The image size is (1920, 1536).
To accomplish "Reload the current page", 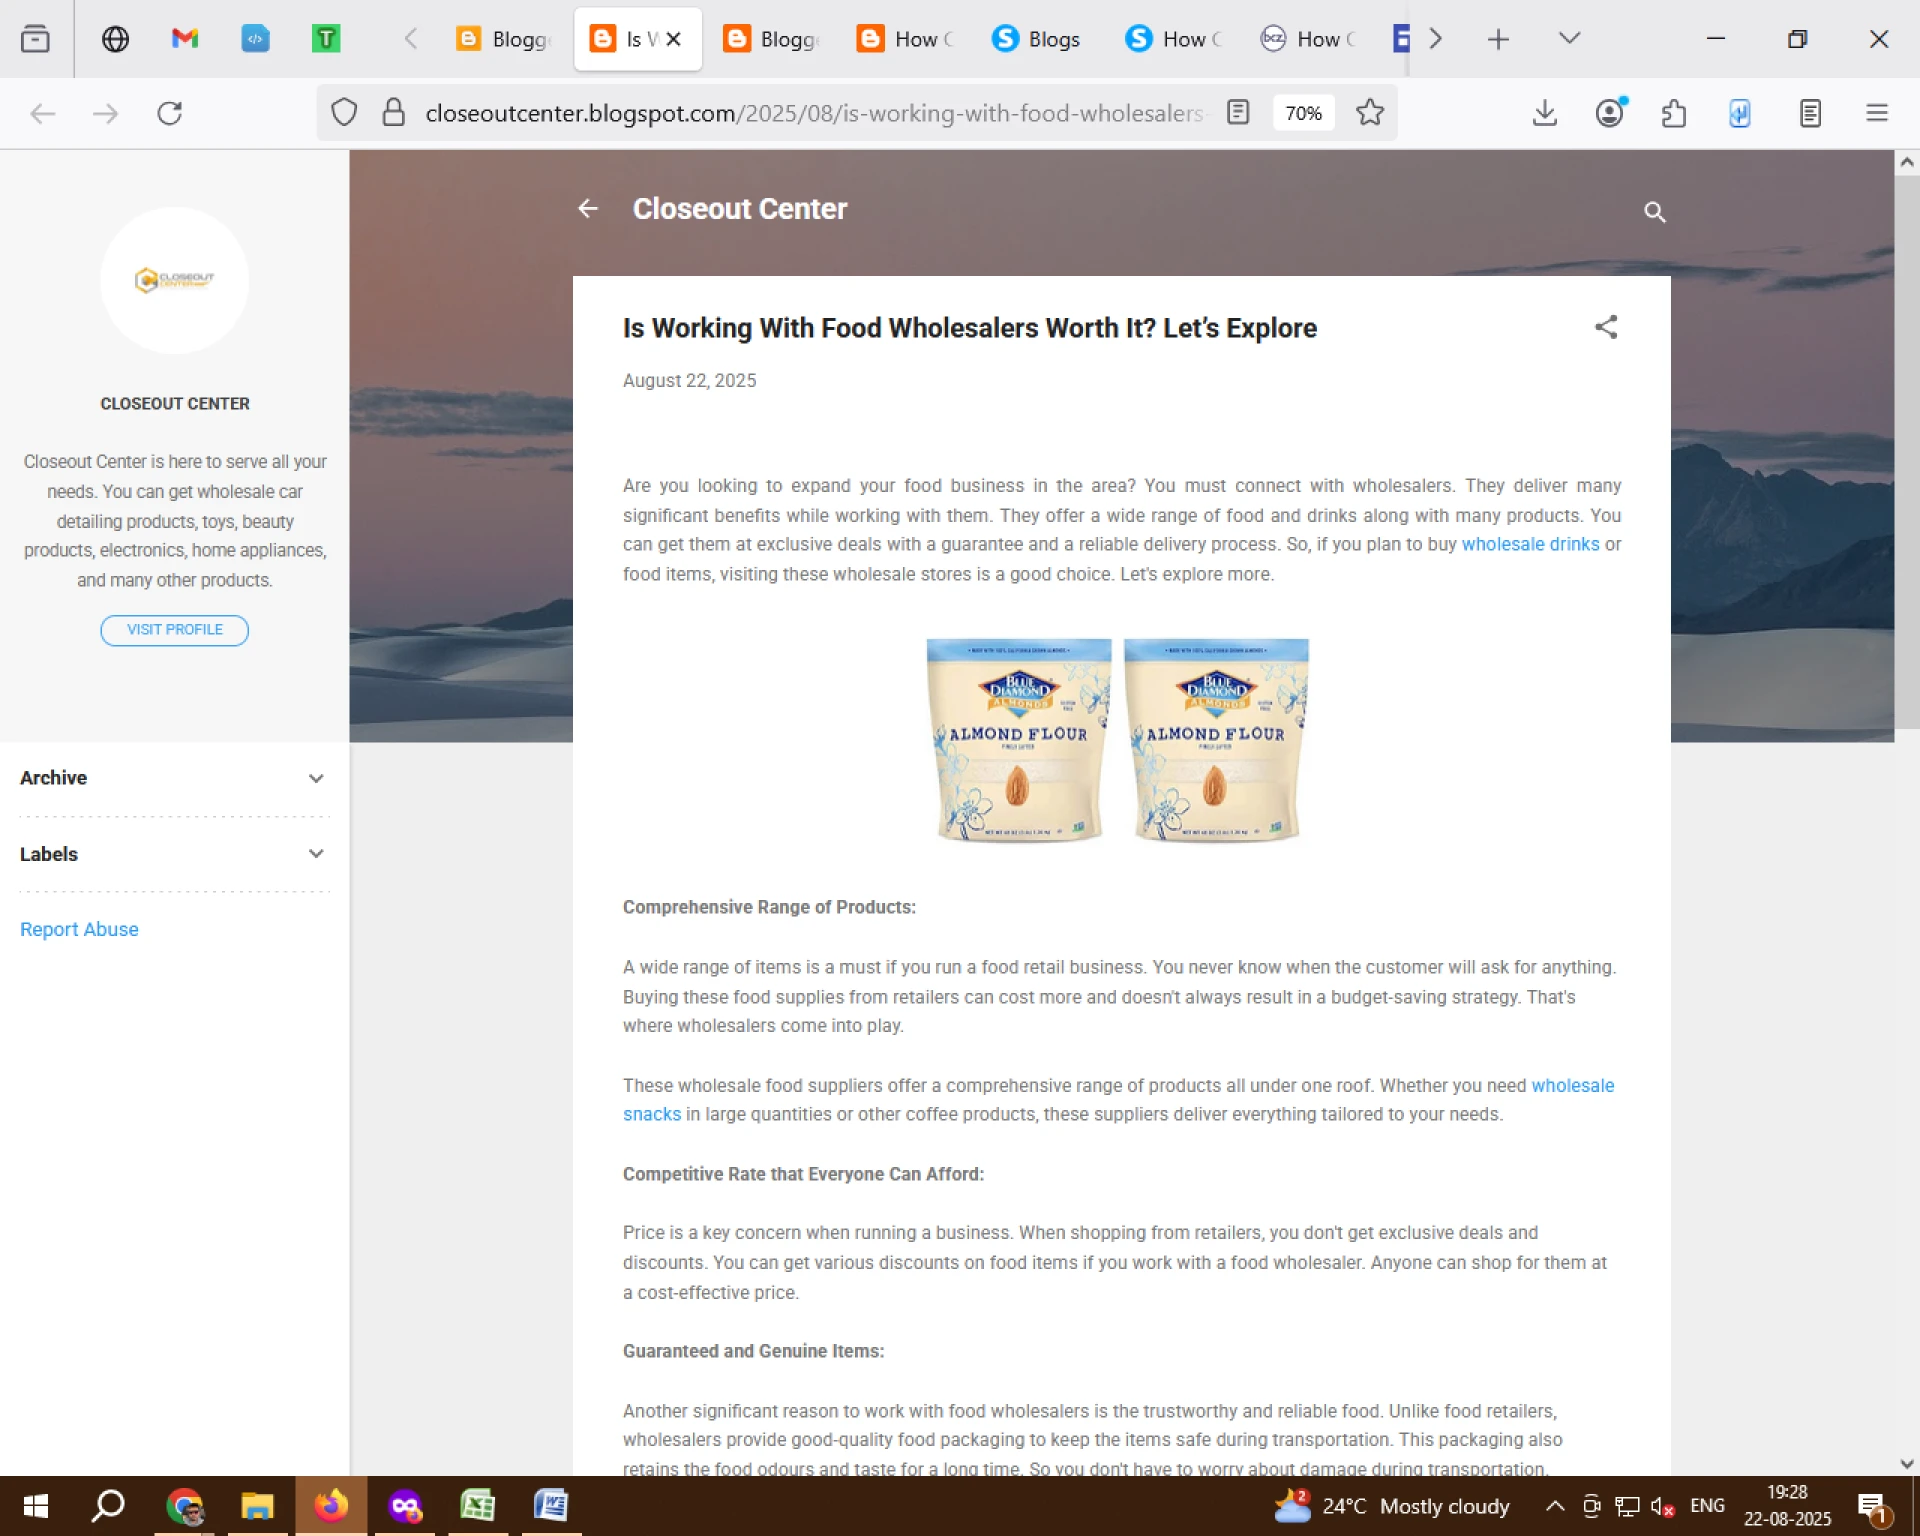I will 170,113.
